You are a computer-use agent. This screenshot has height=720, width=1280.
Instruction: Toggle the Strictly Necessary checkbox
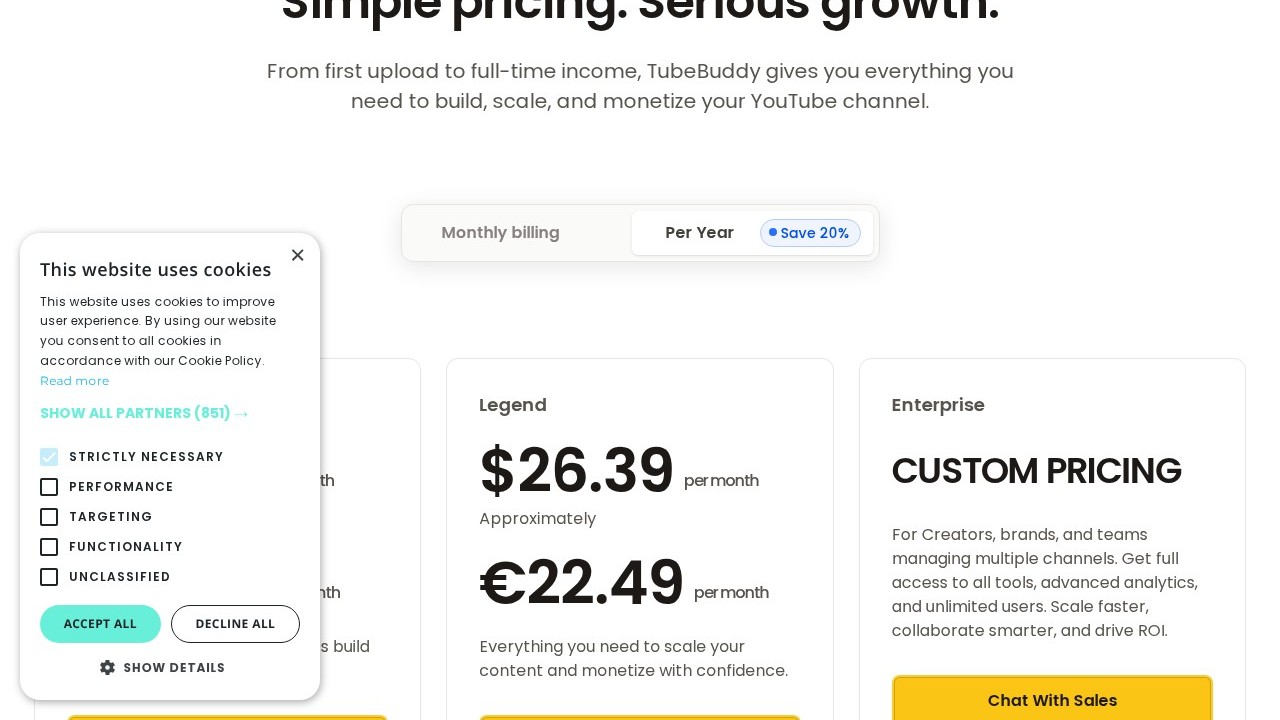pyautogui.click(x=49, y=457)
